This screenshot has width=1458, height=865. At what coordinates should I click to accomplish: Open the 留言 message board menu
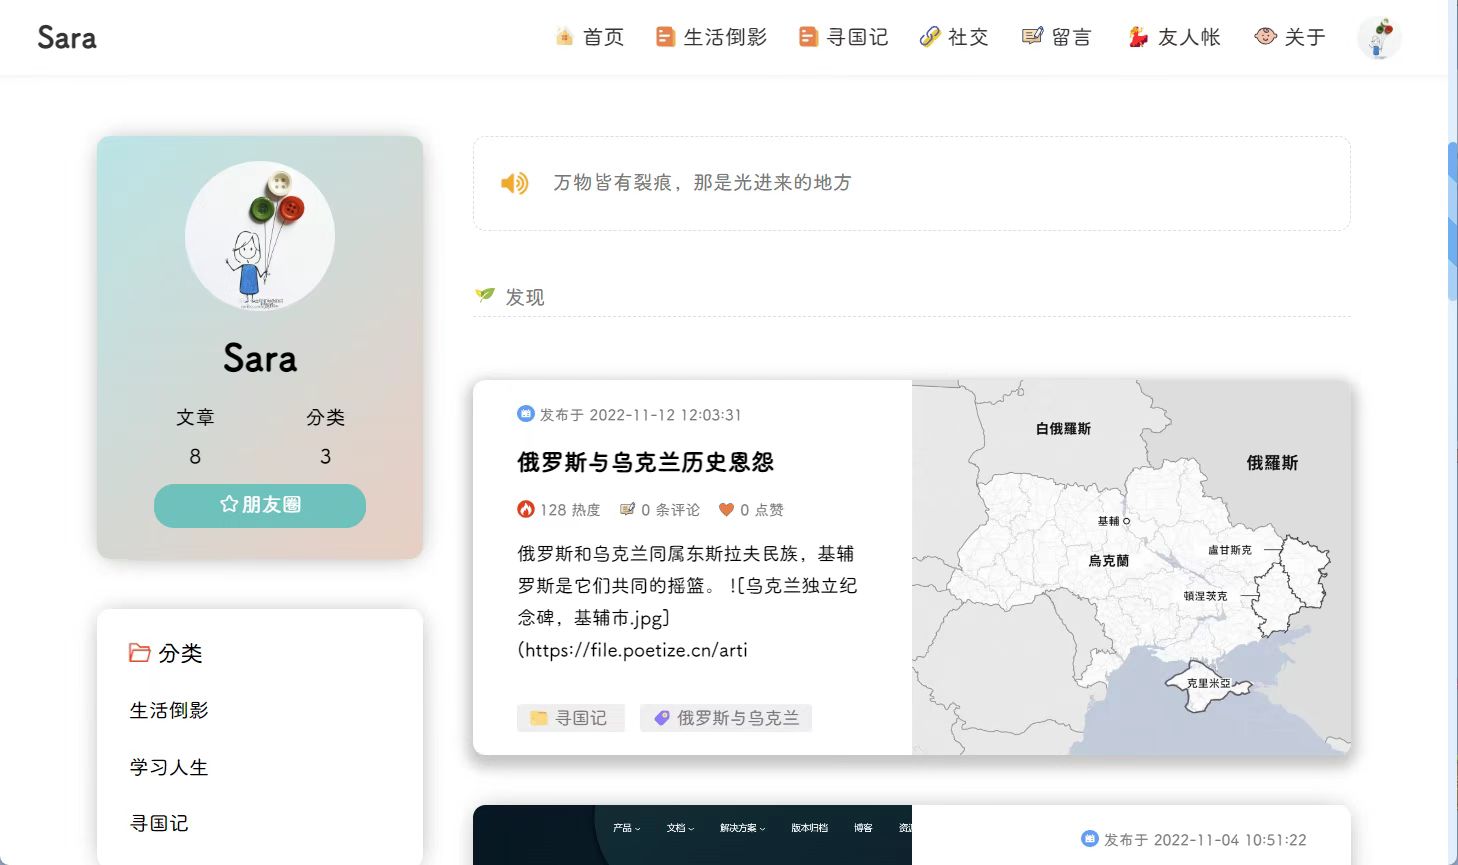click(x=1057, y=37)
